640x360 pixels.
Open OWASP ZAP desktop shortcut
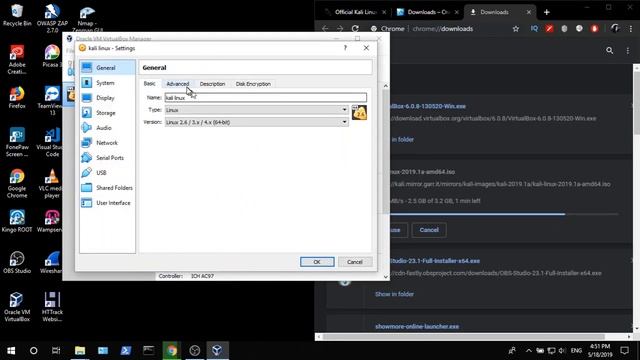coord(52,18)
